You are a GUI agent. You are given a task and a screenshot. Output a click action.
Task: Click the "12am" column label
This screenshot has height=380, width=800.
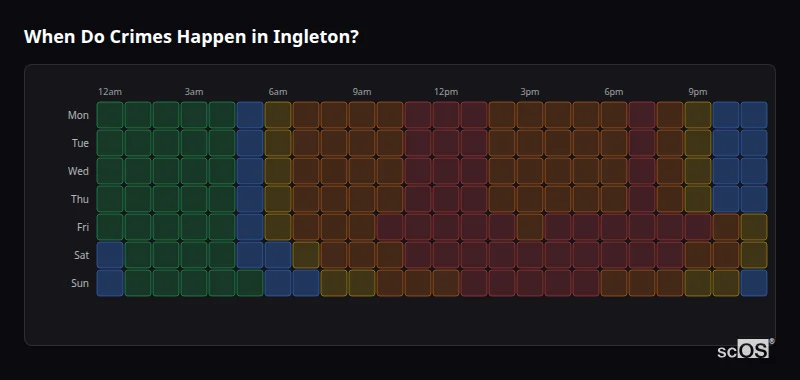[110, 92]
